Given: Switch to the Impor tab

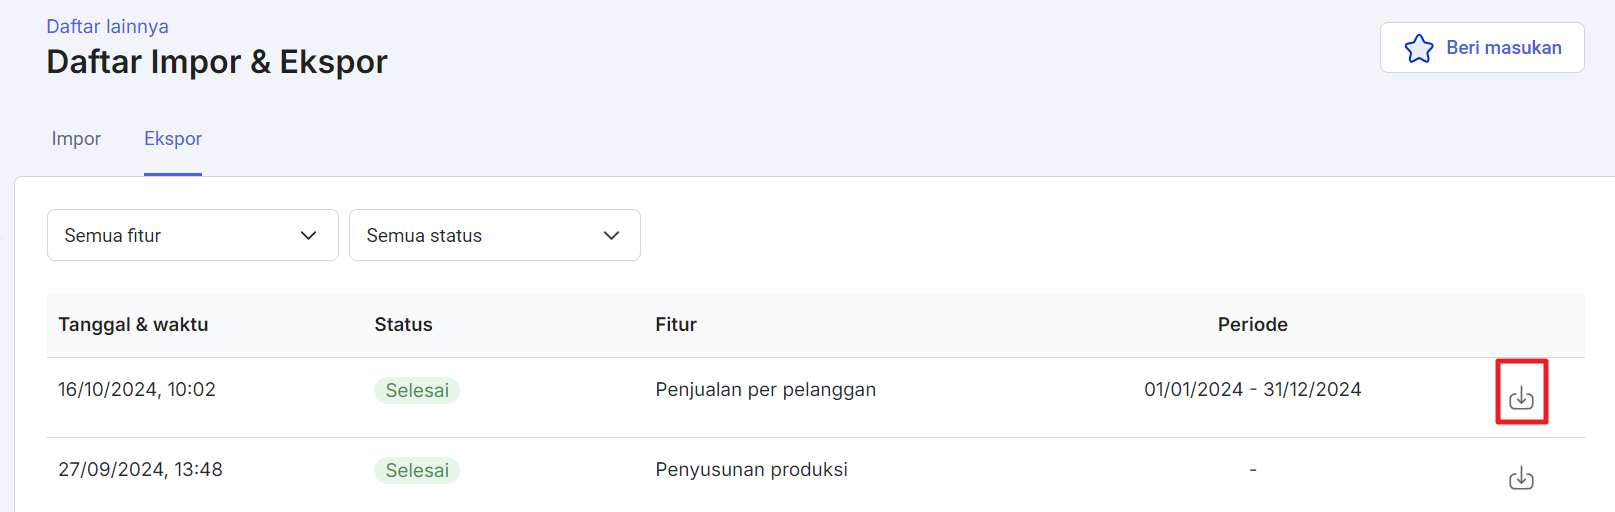Looking at the screenshot, I should pos(76,139).
